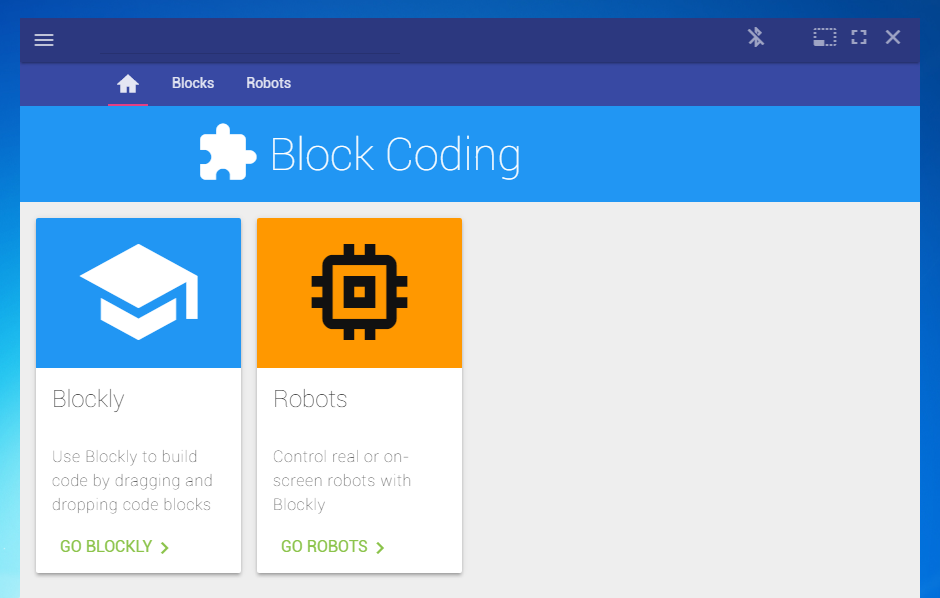
Task: Open the hamburger navigation menu
Action: (x=44, y=40)
